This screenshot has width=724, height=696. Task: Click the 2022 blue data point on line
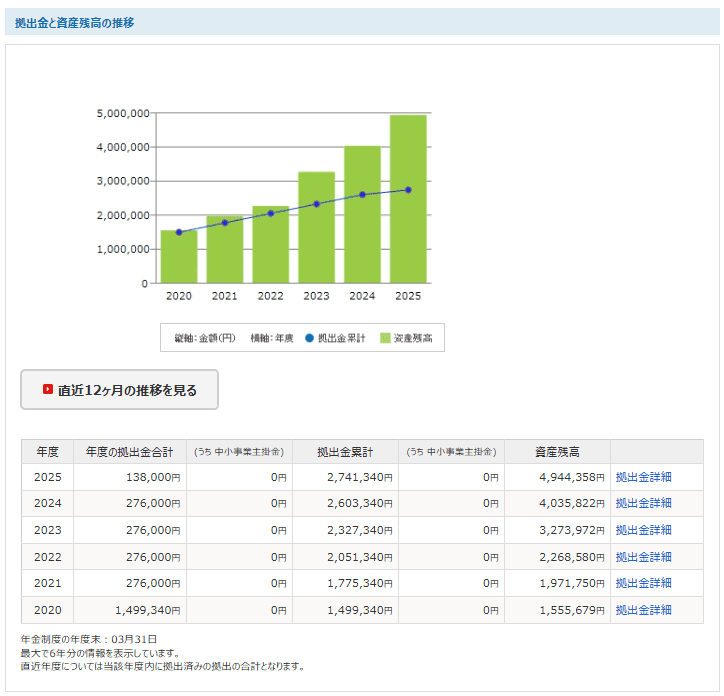270,213
